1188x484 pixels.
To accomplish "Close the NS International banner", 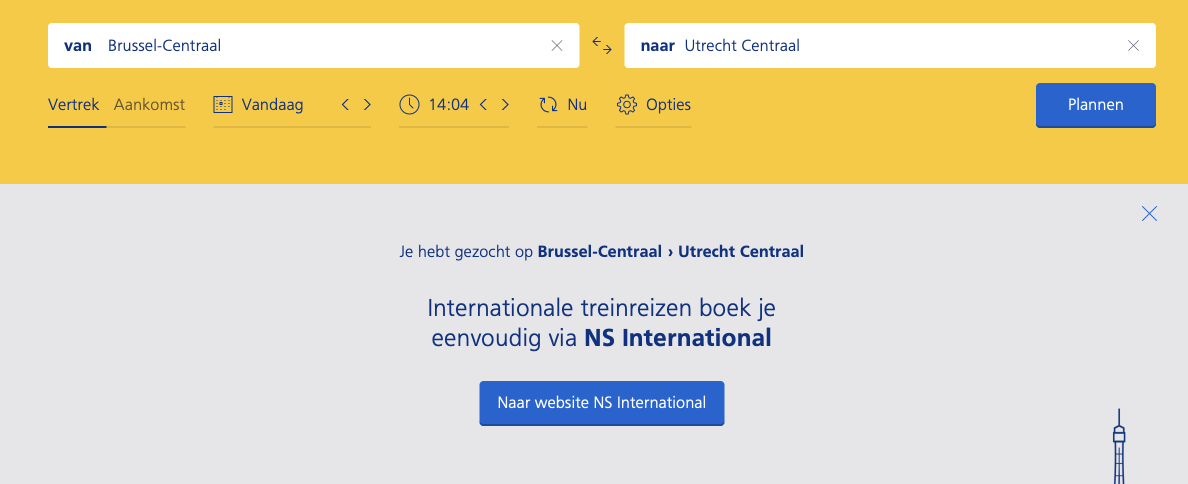I will click(x=1149, y=214).
